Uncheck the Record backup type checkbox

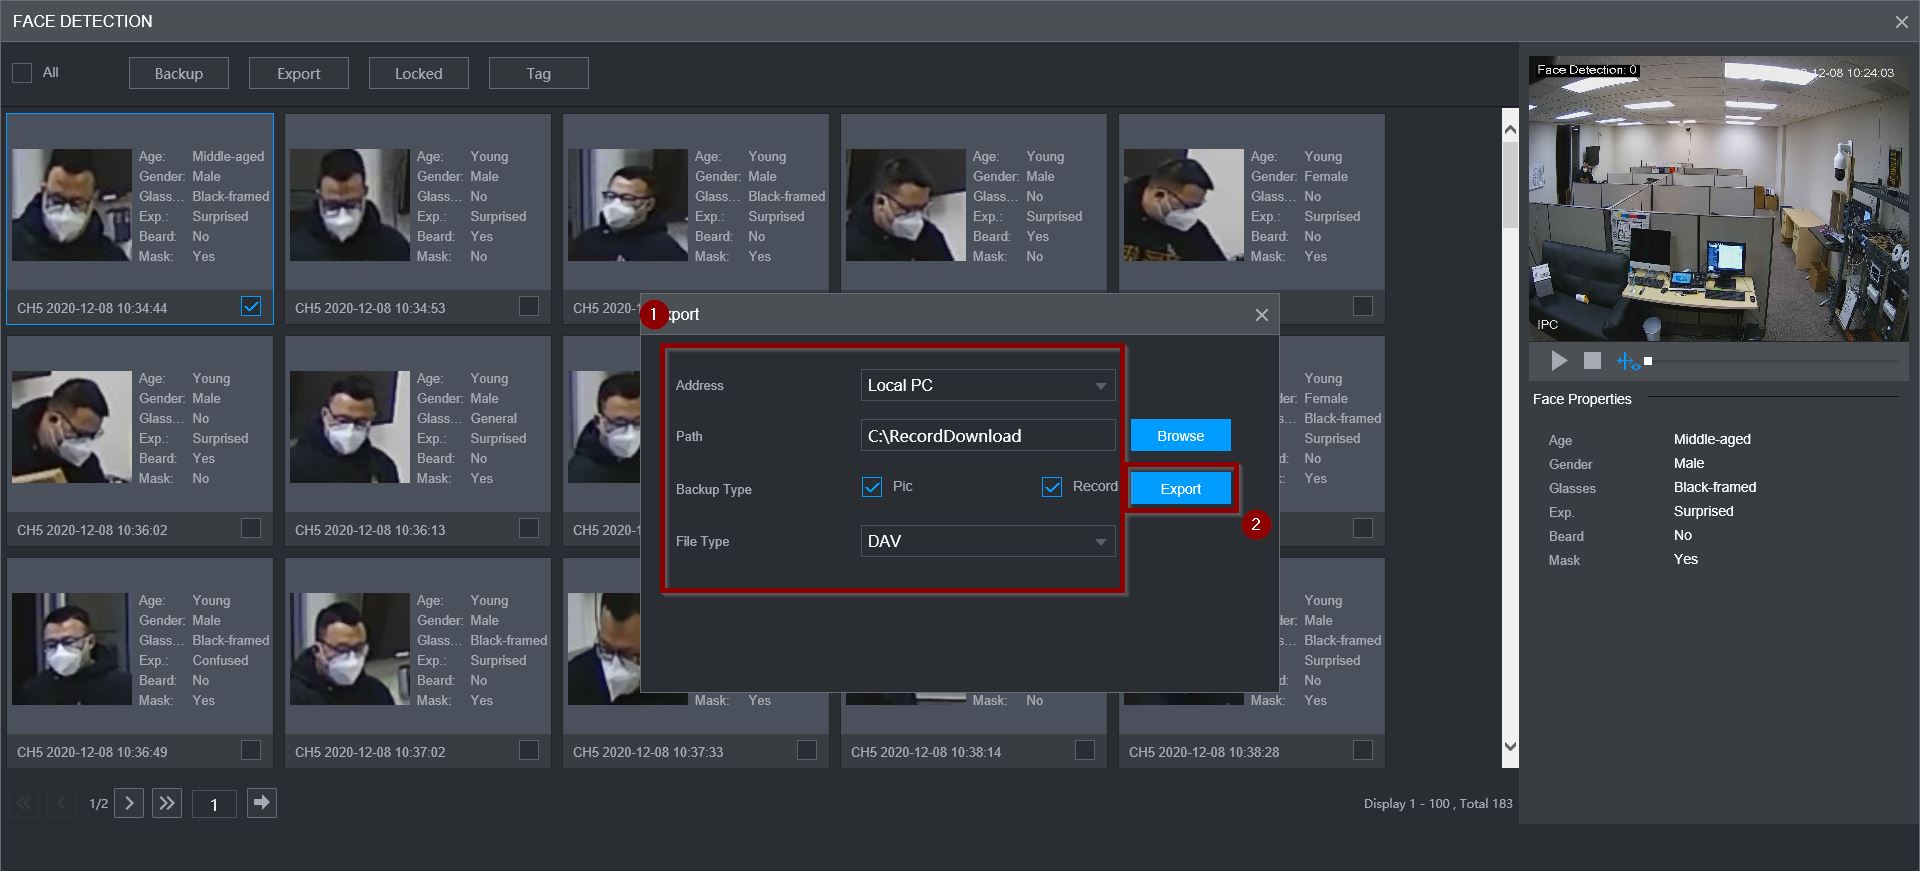pos(1052,487)
